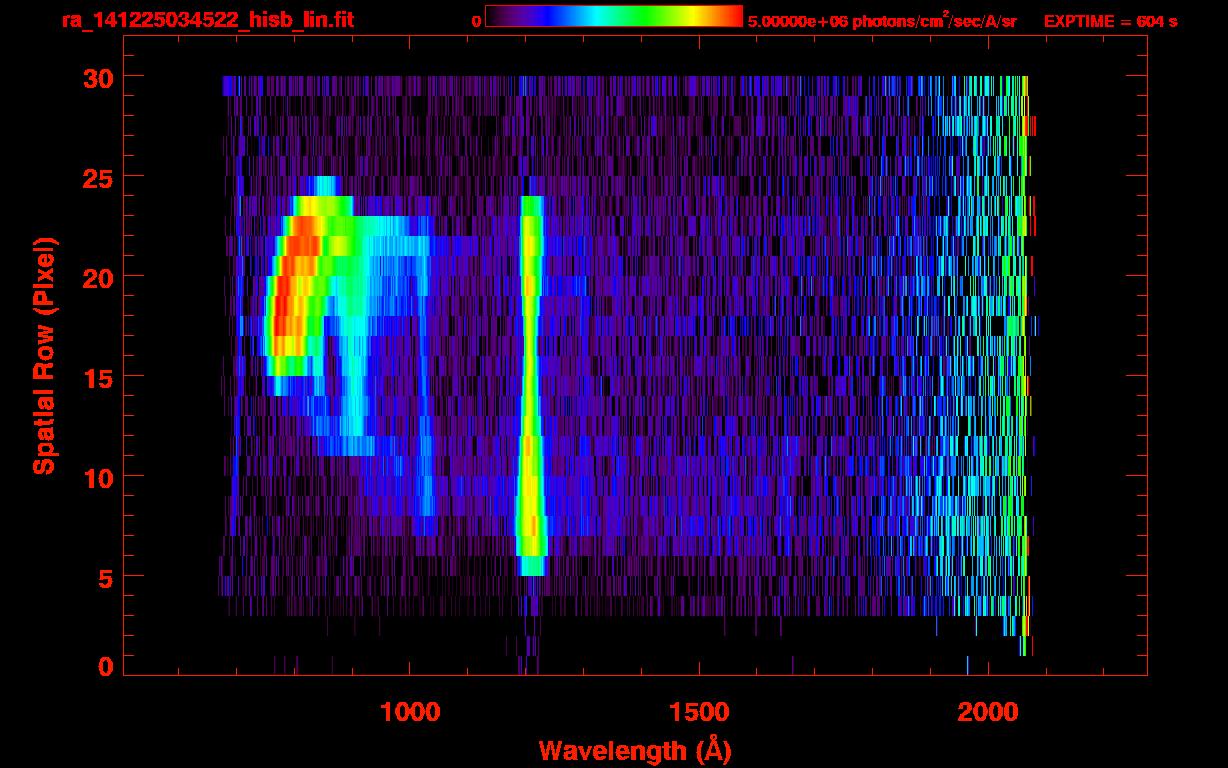
Task: Click the filename ra_141225034522_hisb_lin.fit title
Action: [x=207, y=20]
